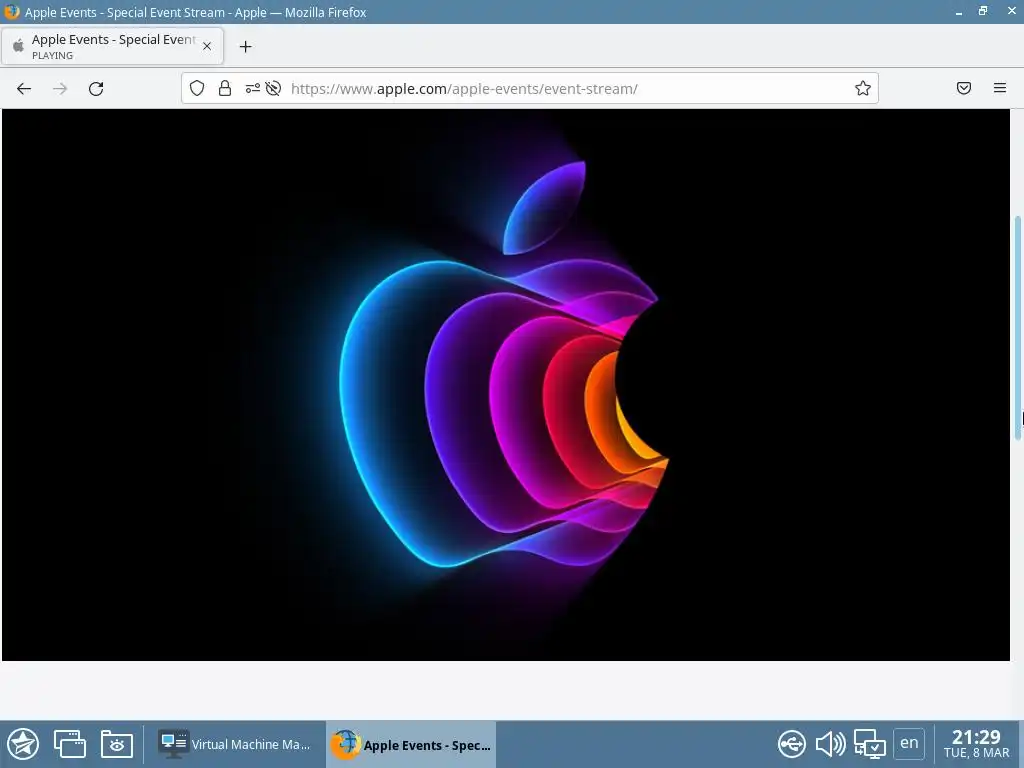
Task: View site security padlock information
Action: point(225,88)
